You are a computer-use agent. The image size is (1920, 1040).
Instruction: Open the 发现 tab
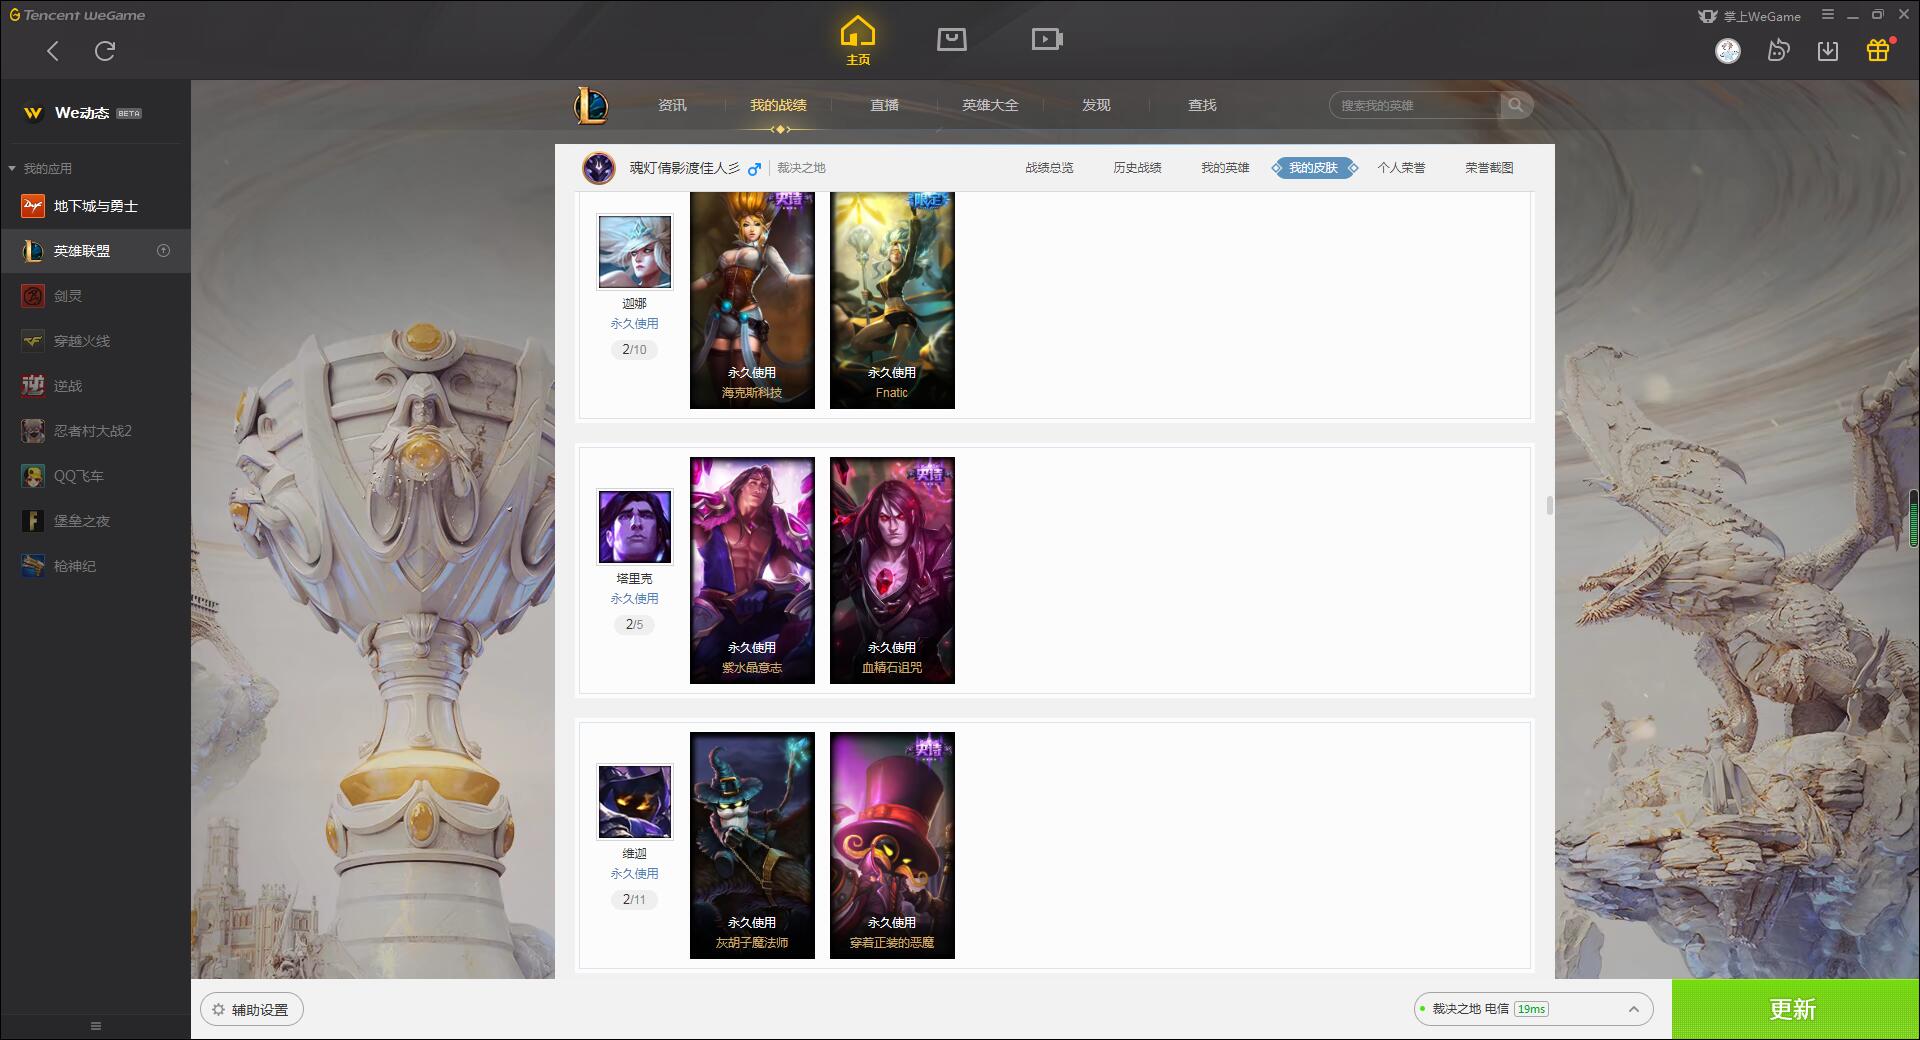(1096, 105)
